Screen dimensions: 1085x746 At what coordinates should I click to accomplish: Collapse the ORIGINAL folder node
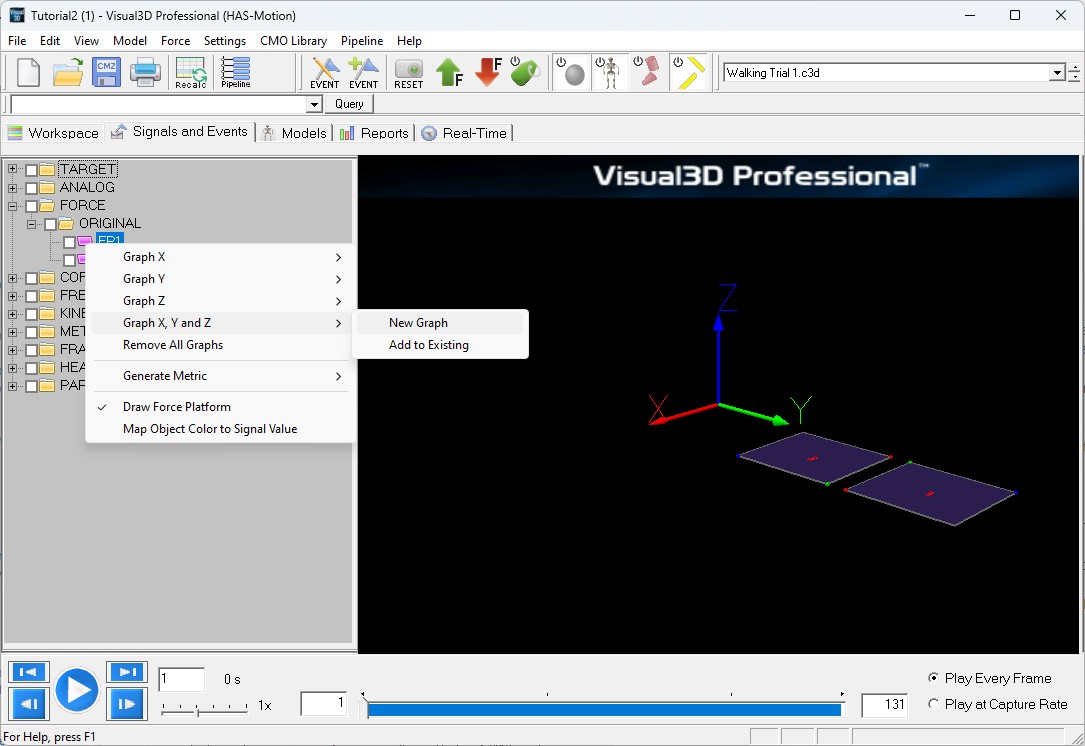(x=31, y=224)
